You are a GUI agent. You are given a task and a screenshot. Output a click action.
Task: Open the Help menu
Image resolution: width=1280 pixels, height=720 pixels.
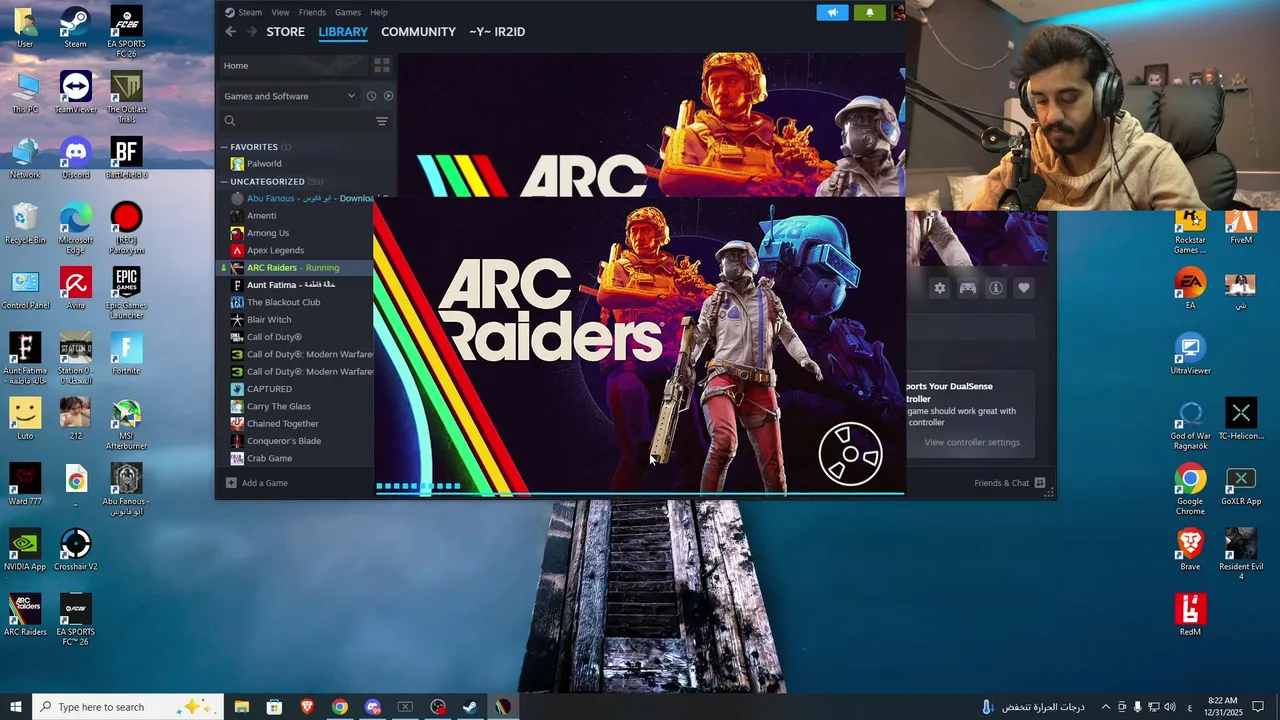pos(379,12)
